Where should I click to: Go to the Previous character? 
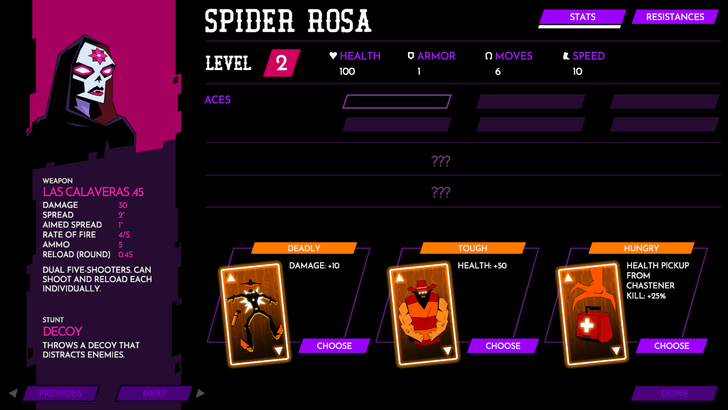(61, 393)
